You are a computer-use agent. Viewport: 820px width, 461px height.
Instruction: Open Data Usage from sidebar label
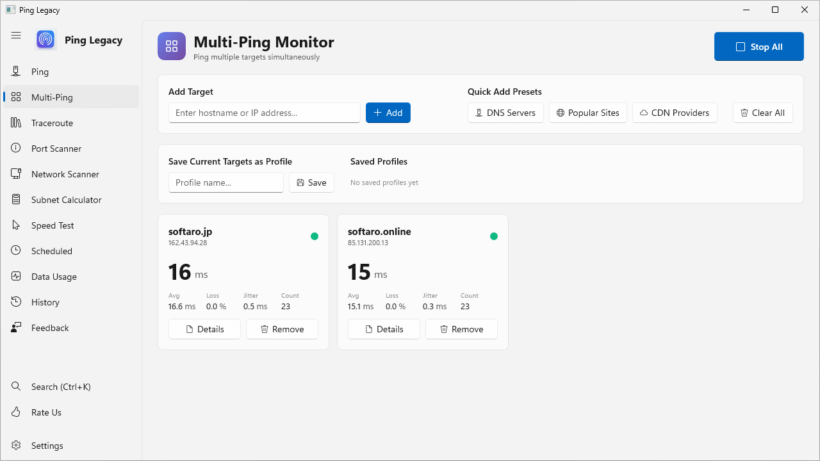pyautogui.click(x=54, y=276)
